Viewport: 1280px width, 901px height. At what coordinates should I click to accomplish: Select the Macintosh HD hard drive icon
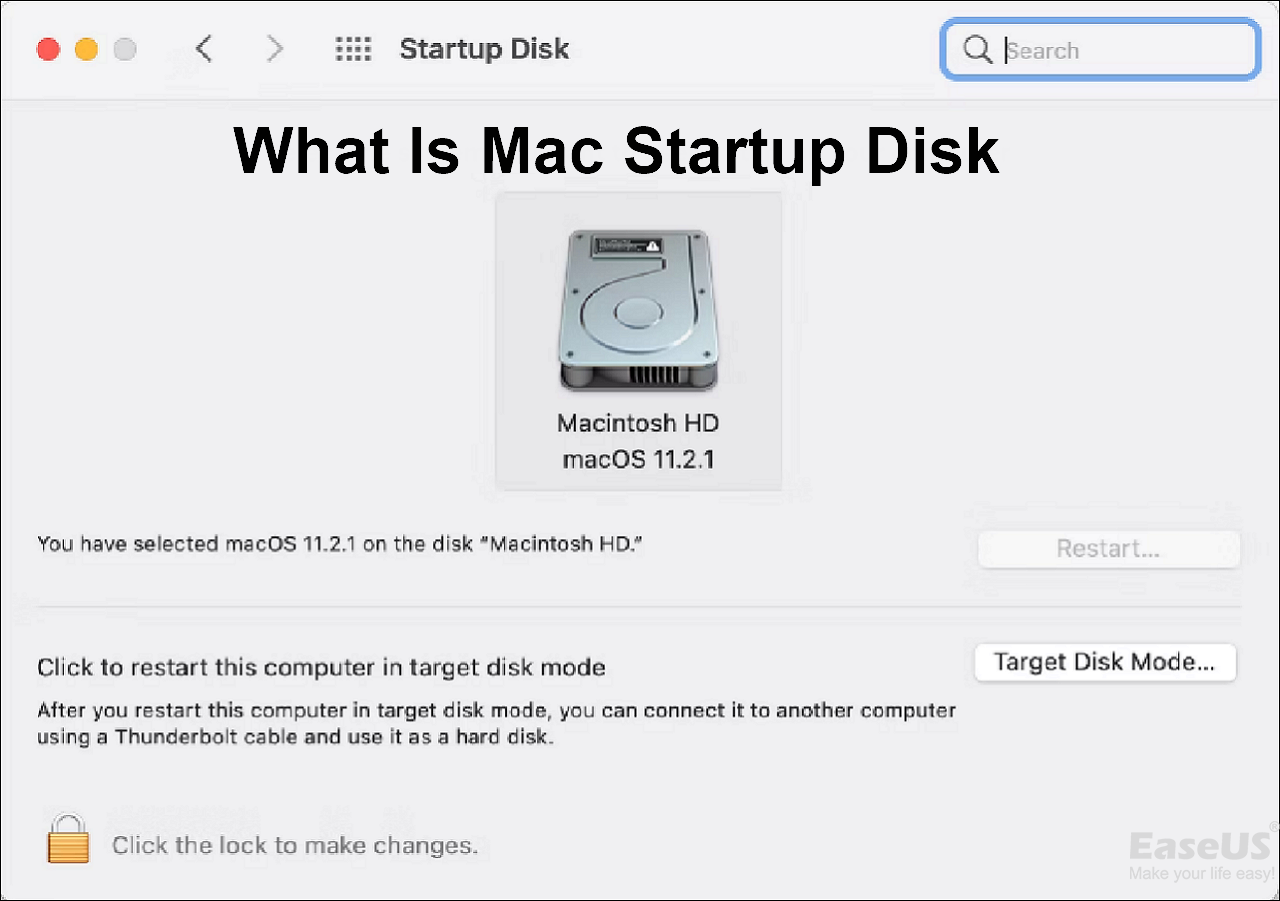click(638, 310)
